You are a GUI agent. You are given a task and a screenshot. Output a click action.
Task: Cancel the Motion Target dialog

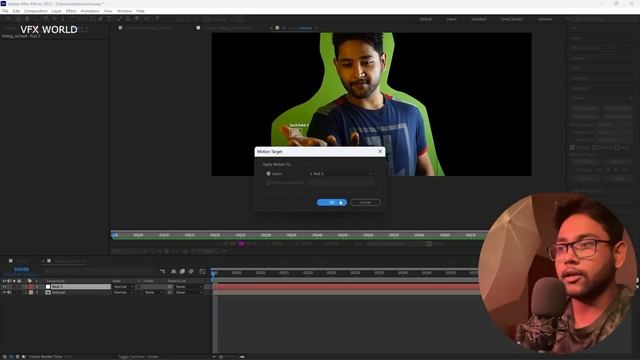(x=365, y=202)
